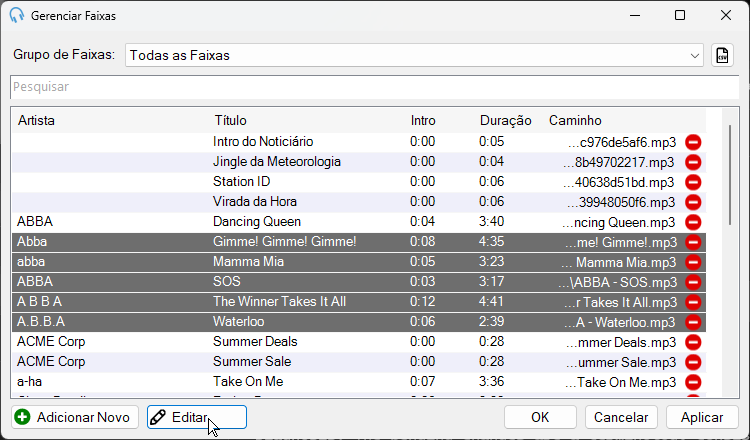The height and width of the screenshot is (440, 750).
Task: Click the CSV export icon
Action: (722, 55)
